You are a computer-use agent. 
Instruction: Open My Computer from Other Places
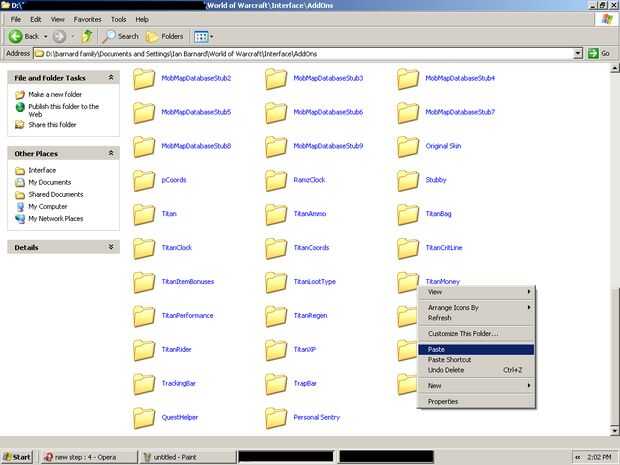(x=47, y=206)
